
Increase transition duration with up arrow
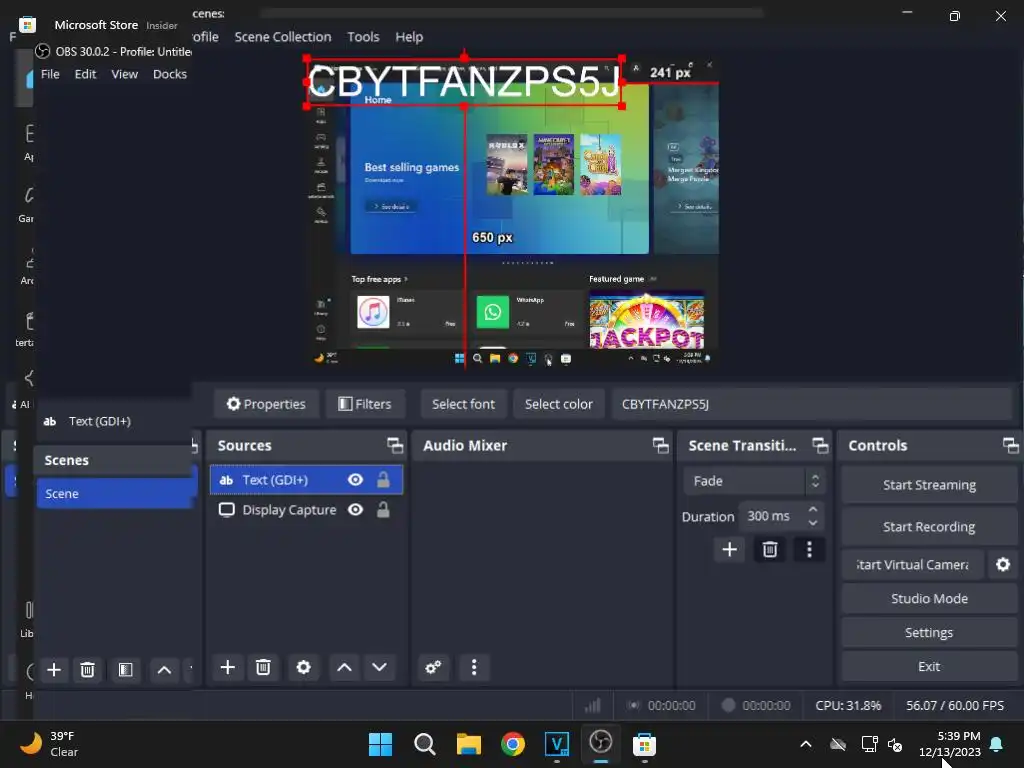coord(813,509)
